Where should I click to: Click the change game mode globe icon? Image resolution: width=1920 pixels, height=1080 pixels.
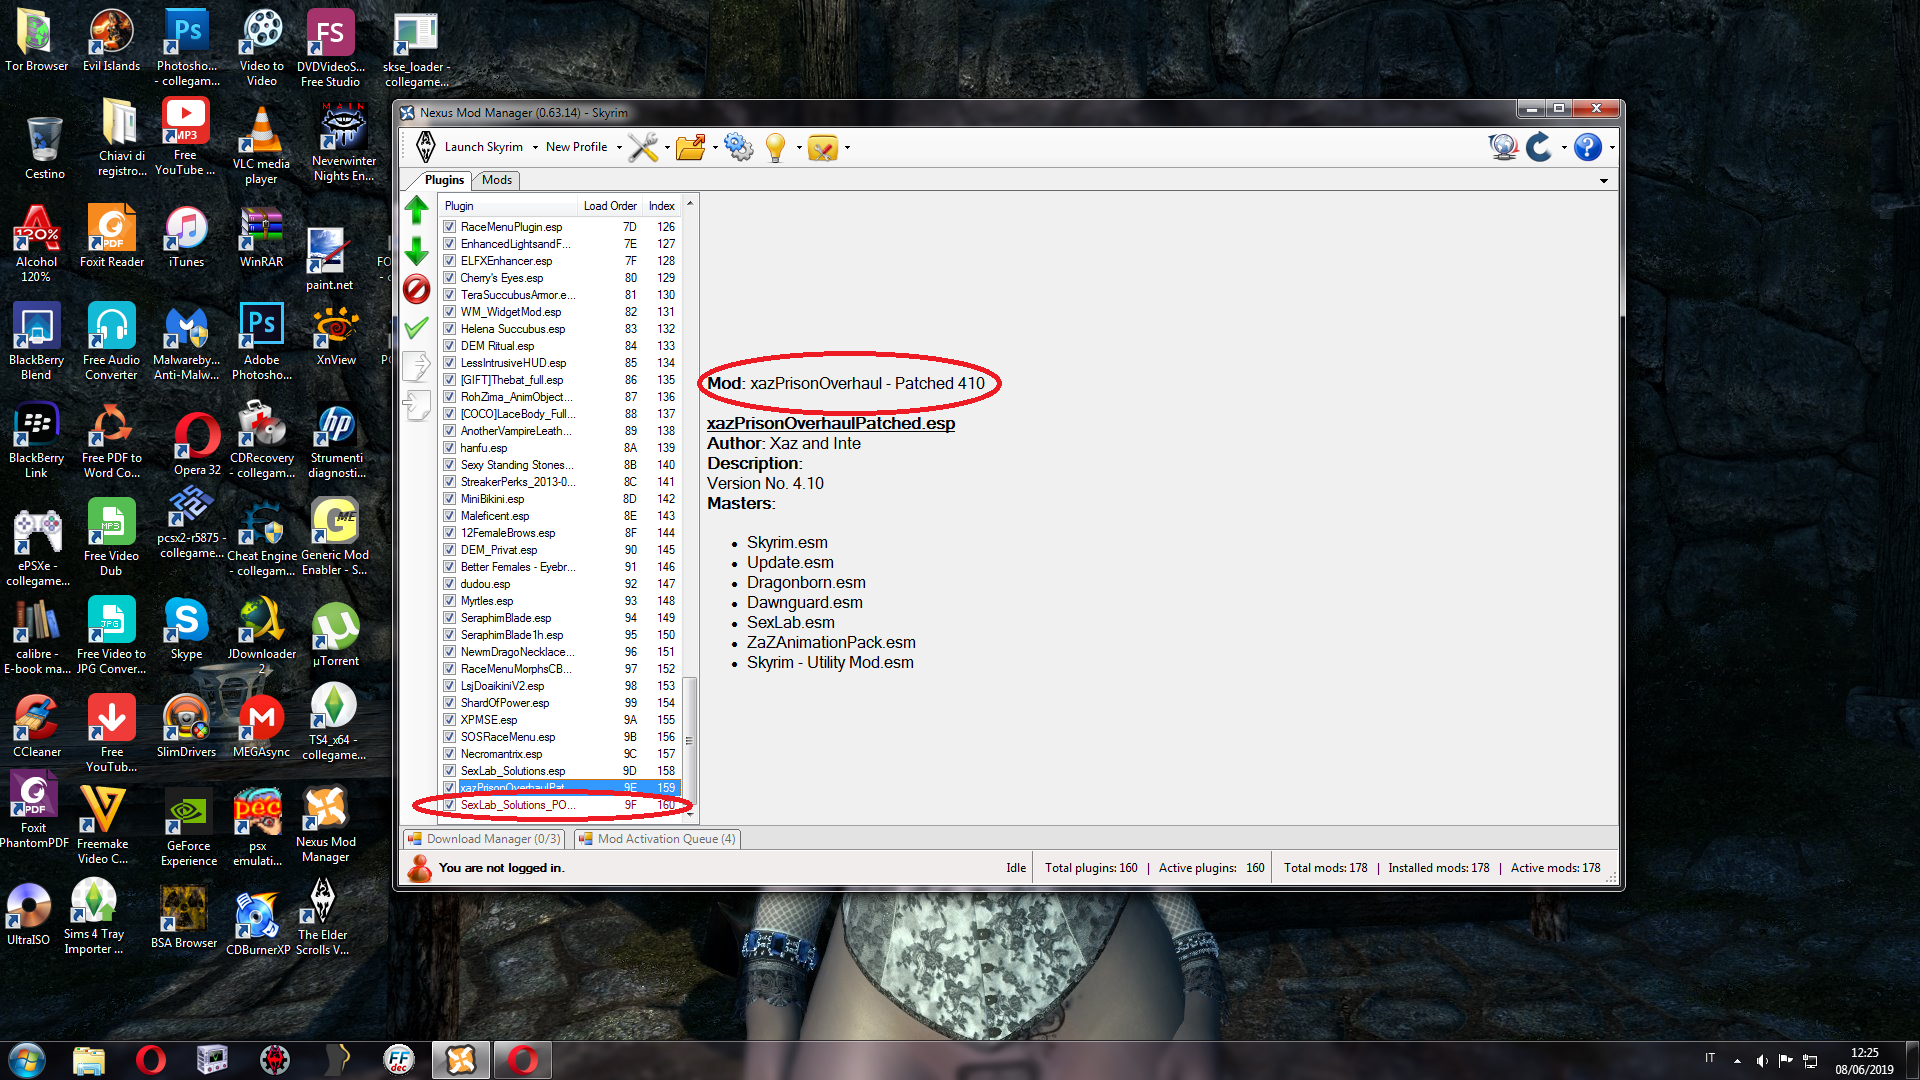click(1503, 147)
